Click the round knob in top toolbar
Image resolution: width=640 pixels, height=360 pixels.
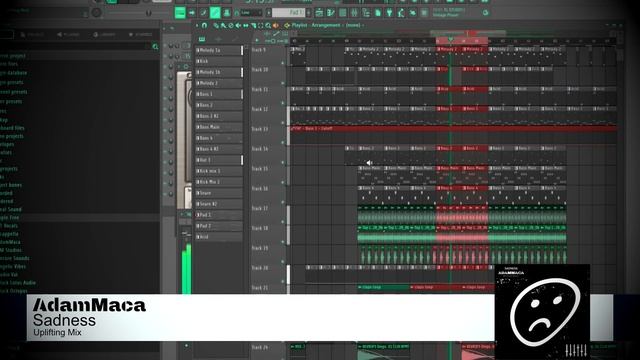tap(96, 12)
